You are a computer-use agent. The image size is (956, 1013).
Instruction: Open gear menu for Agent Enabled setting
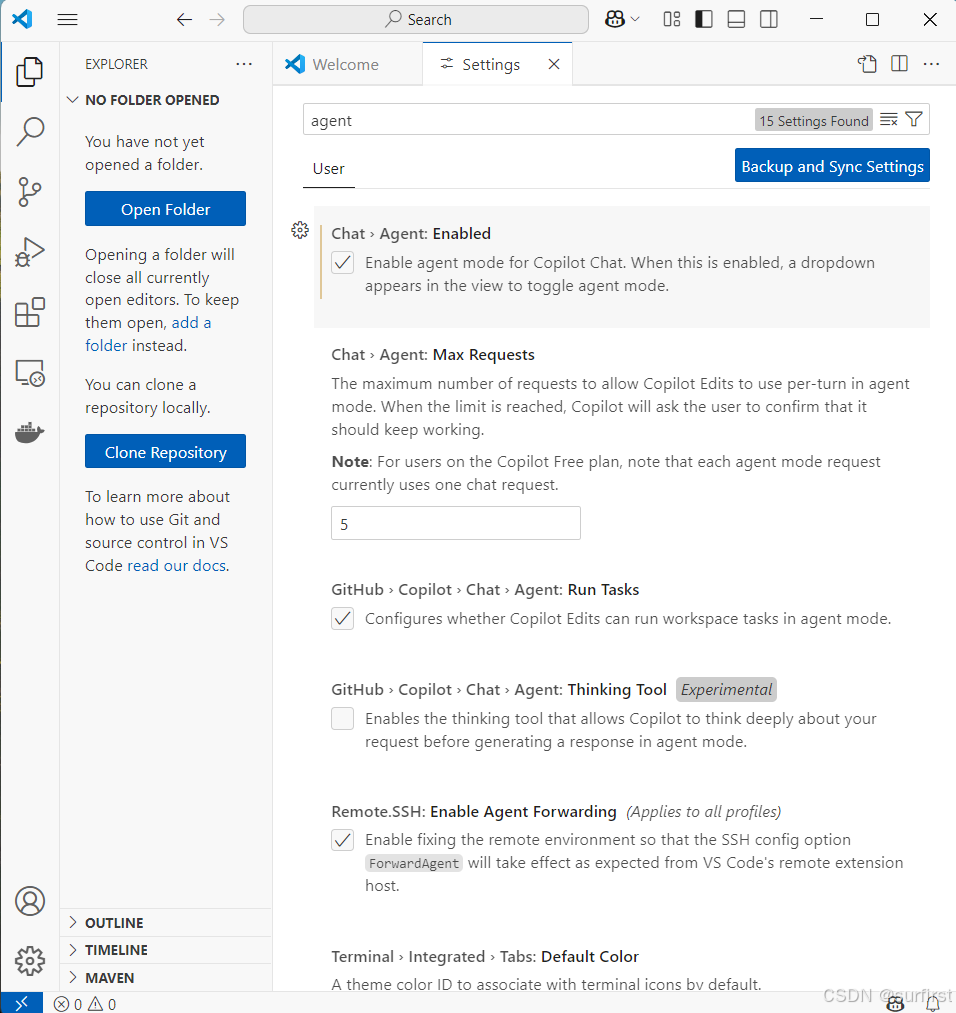[300, 230]
